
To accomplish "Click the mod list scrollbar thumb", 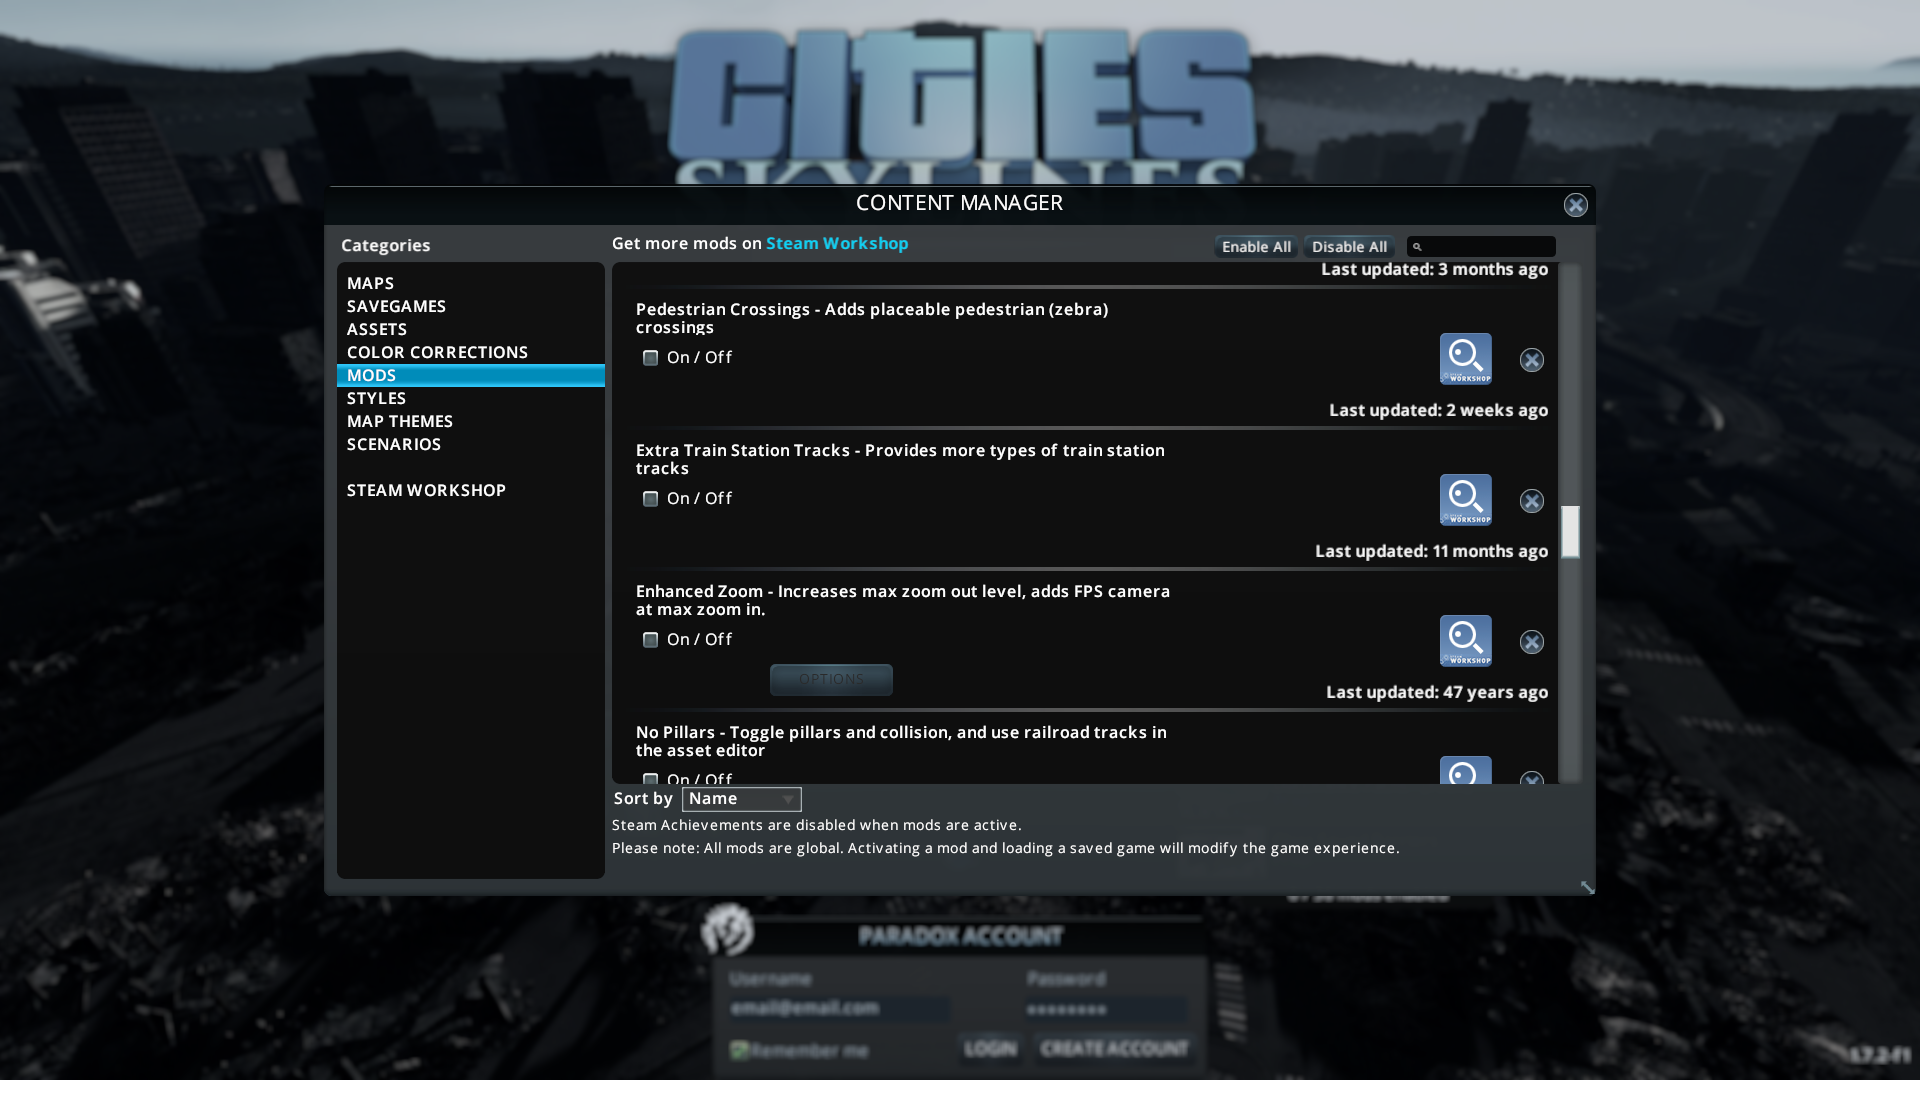I will pos(1570,531).
